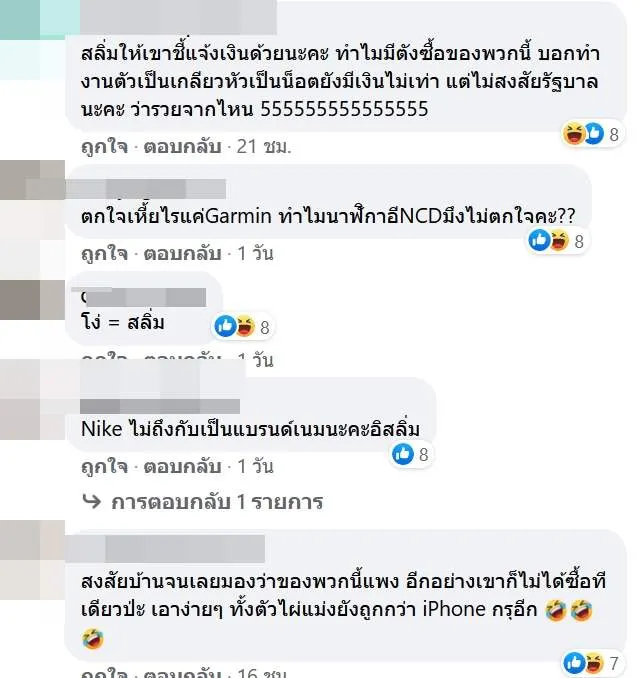640x678 pixels.
Task: Click ถูกใจ under the Nike comment
Action: click(104, 467)
